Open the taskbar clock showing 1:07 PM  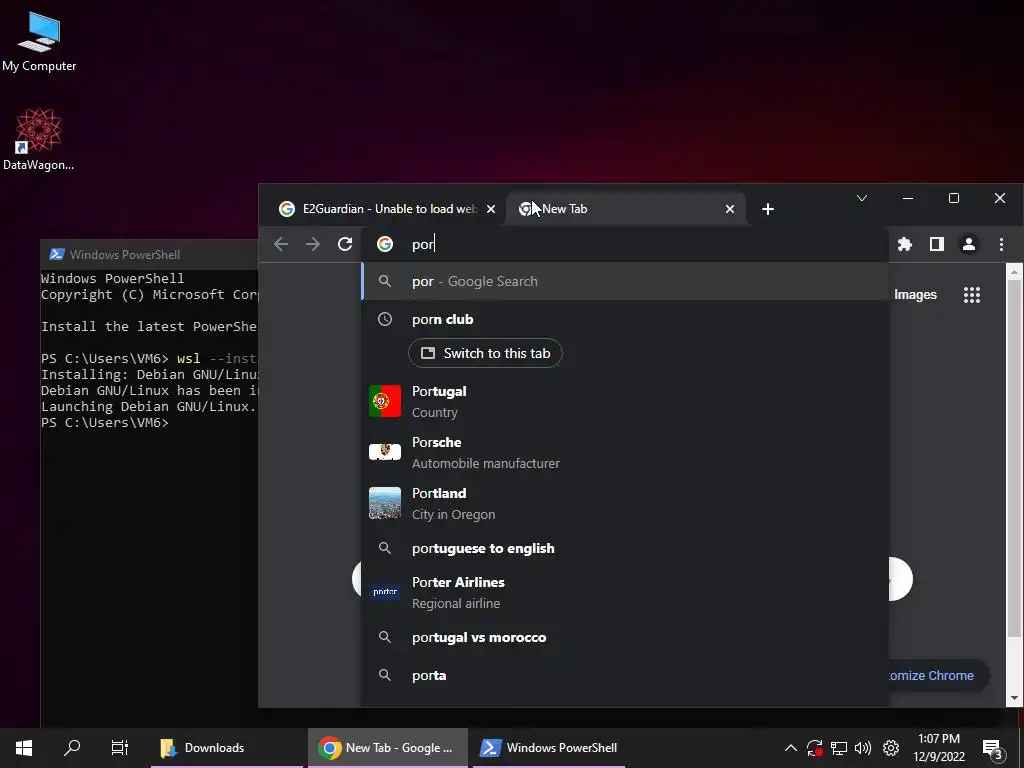tap(939, 748)
